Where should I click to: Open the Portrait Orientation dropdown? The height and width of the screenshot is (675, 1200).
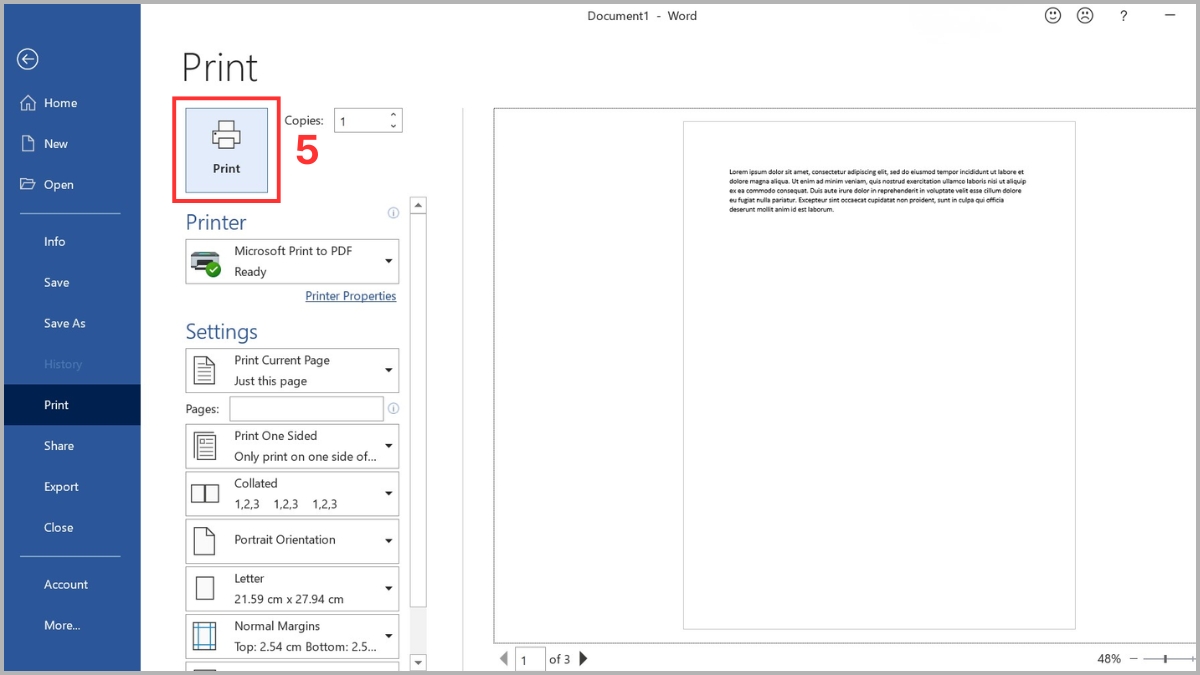[291, 540]
